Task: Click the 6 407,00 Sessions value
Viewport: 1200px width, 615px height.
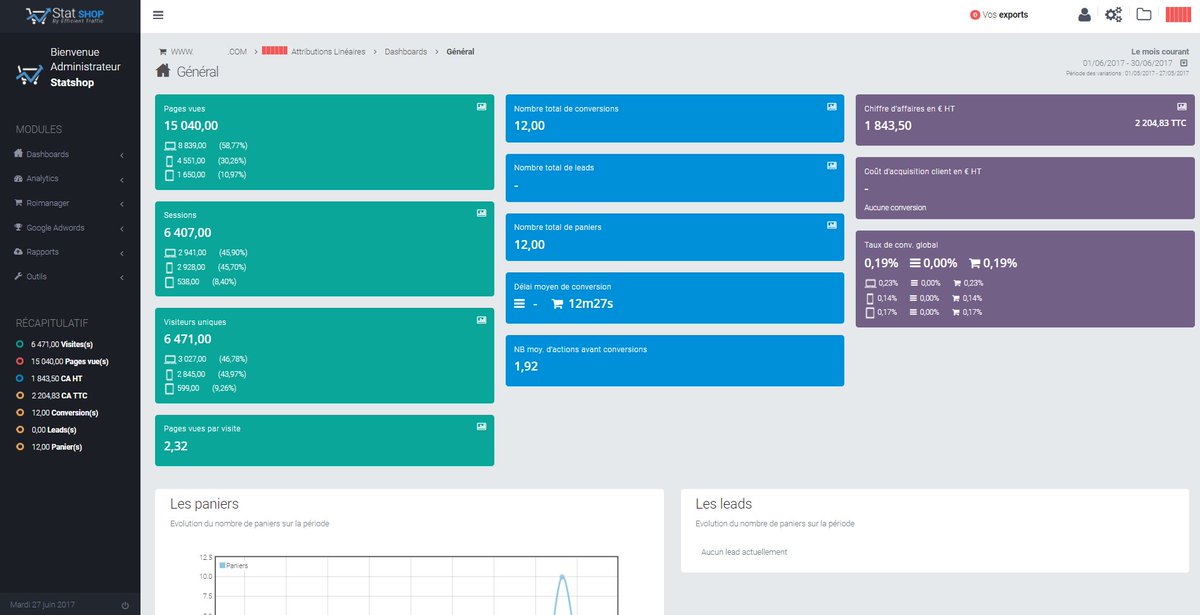Action: (188, 232)
